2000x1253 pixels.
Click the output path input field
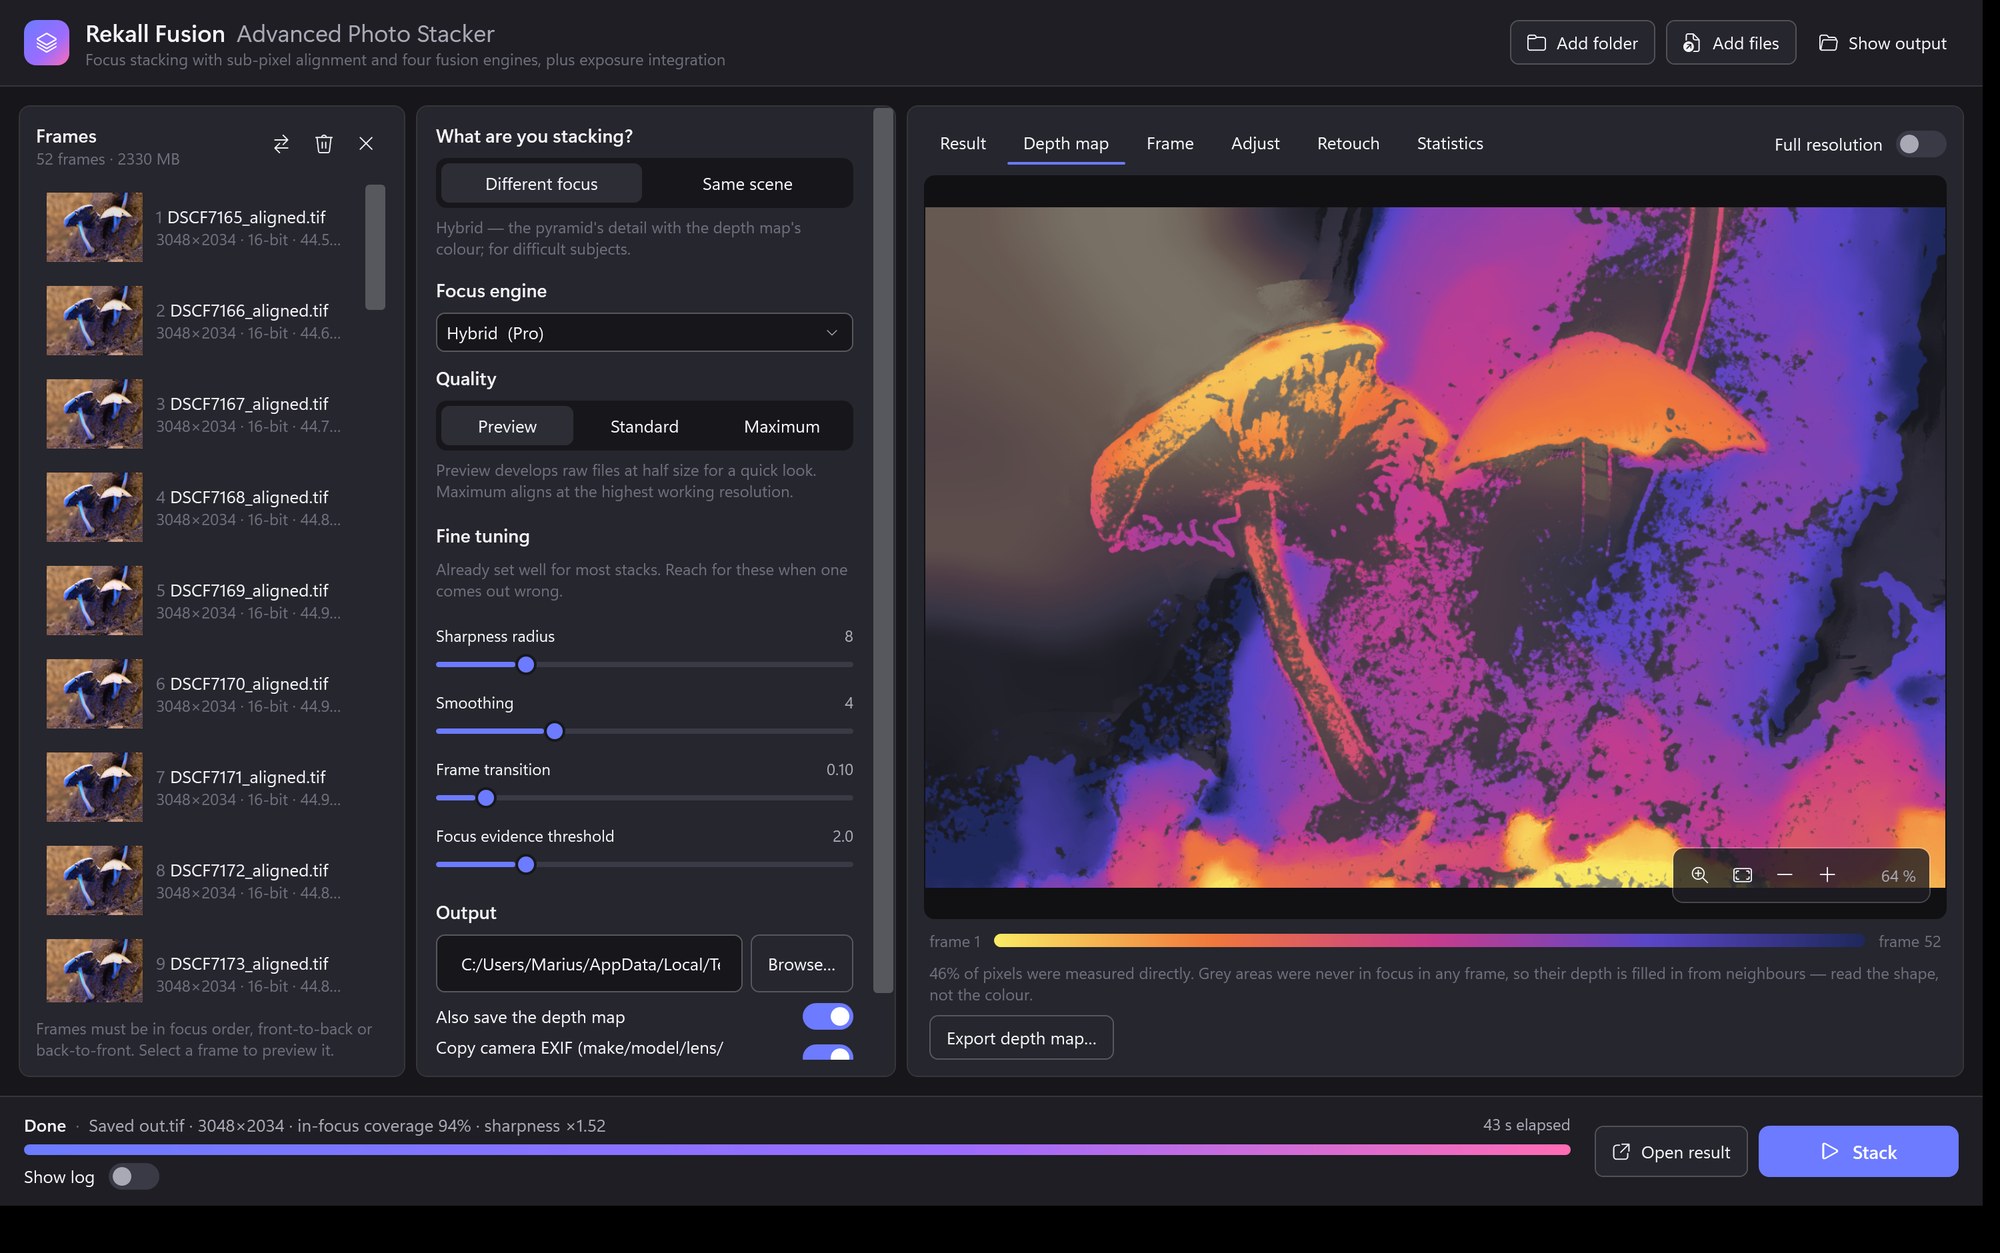(x=589, y=964)
